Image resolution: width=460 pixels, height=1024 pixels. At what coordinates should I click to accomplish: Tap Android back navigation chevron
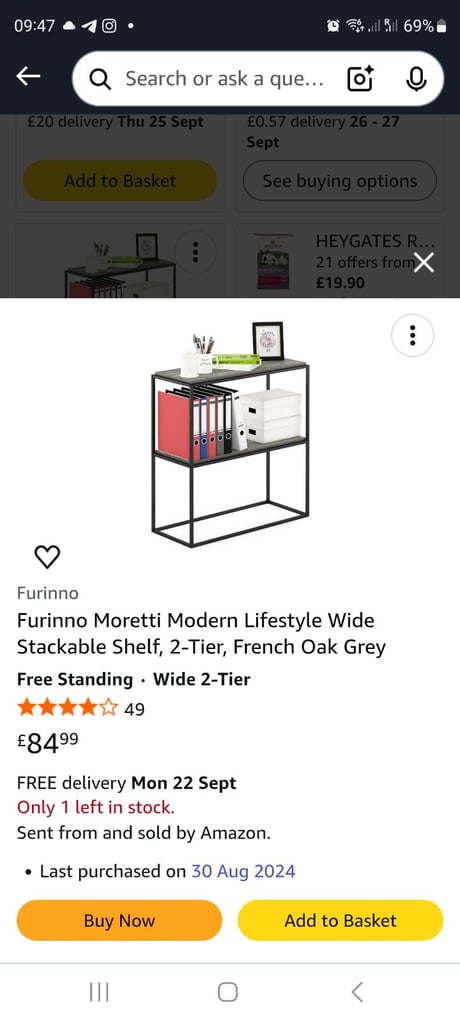[357, 992]
